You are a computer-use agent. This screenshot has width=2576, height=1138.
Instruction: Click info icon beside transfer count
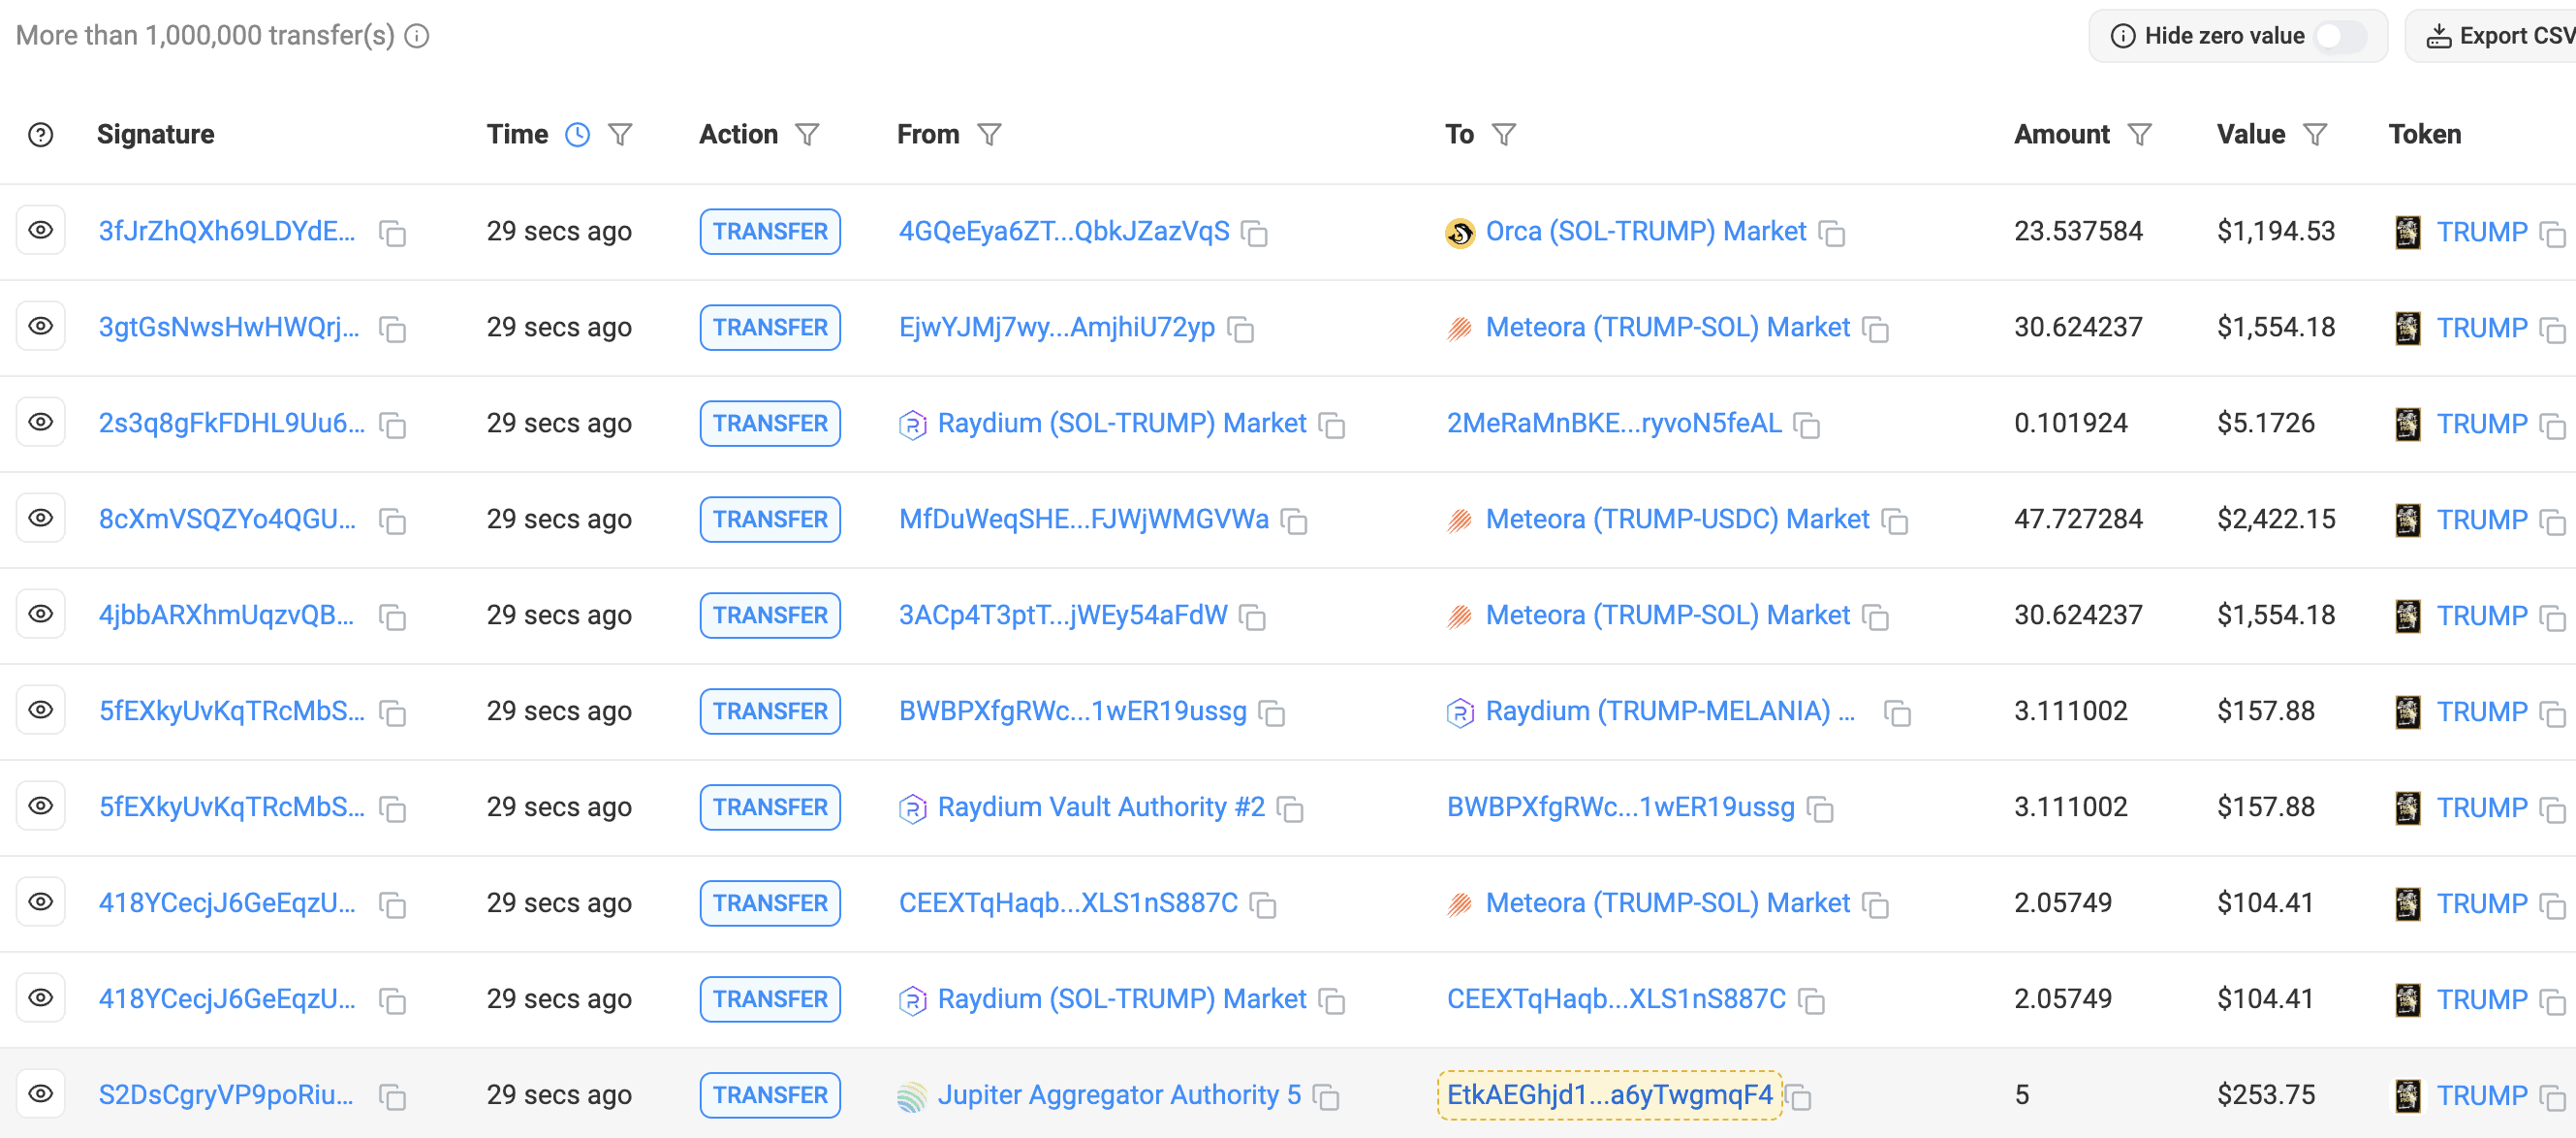click(x=417, y=37)
